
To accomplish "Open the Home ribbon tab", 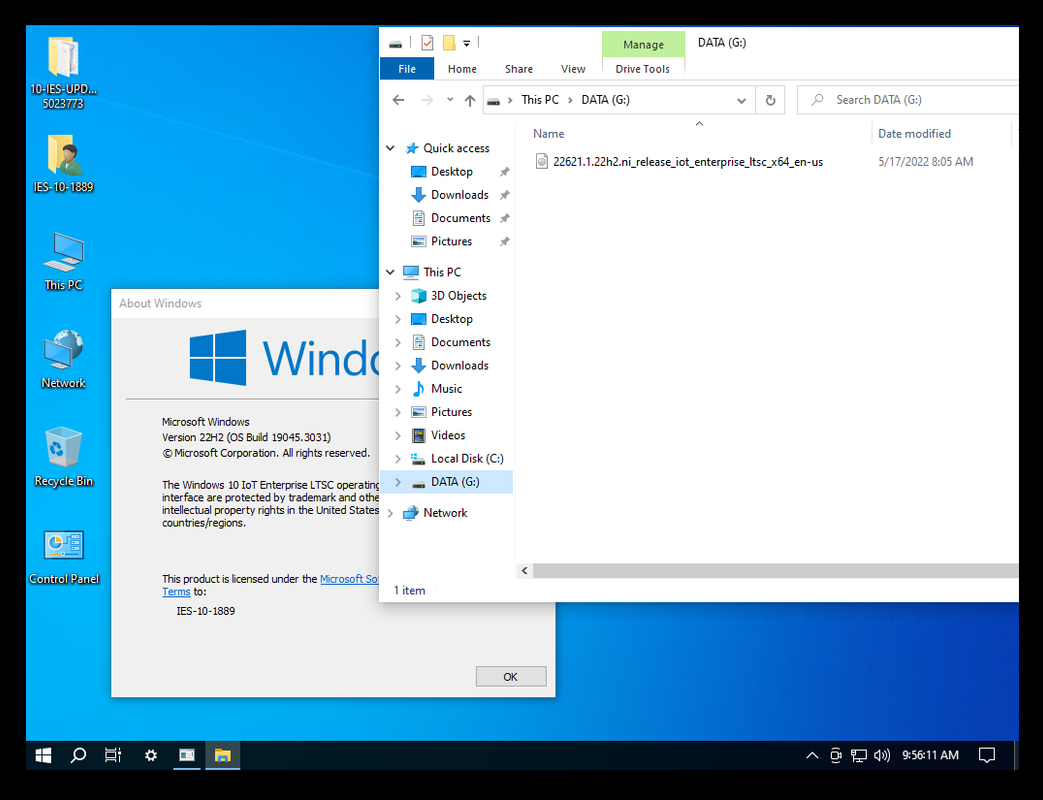I will pos(462,68).
